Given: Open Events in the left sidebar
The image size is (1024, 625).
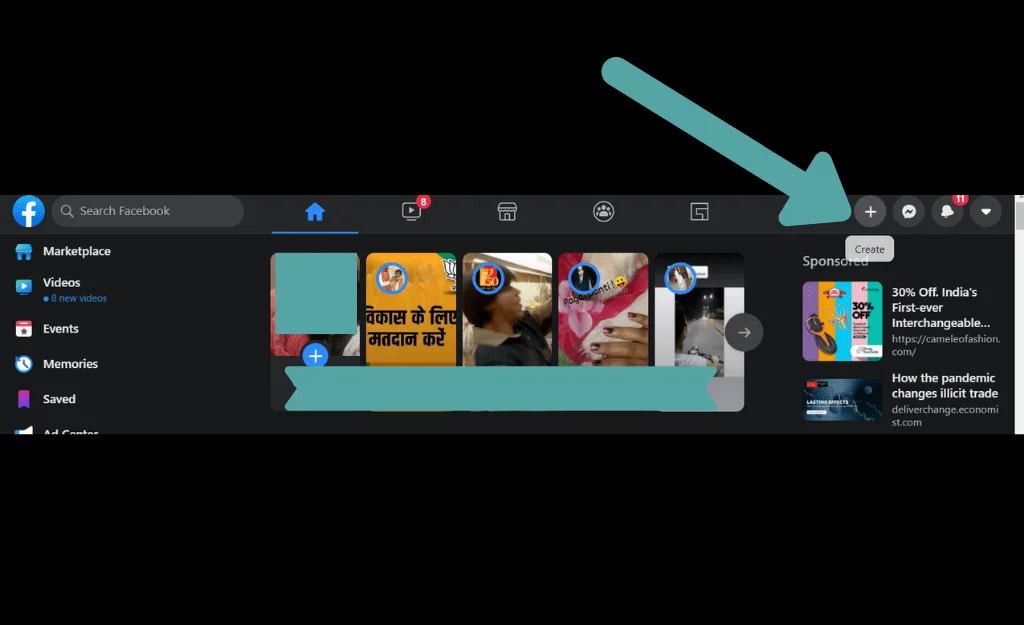Looking at the screenshot, I should pos(61,329).
